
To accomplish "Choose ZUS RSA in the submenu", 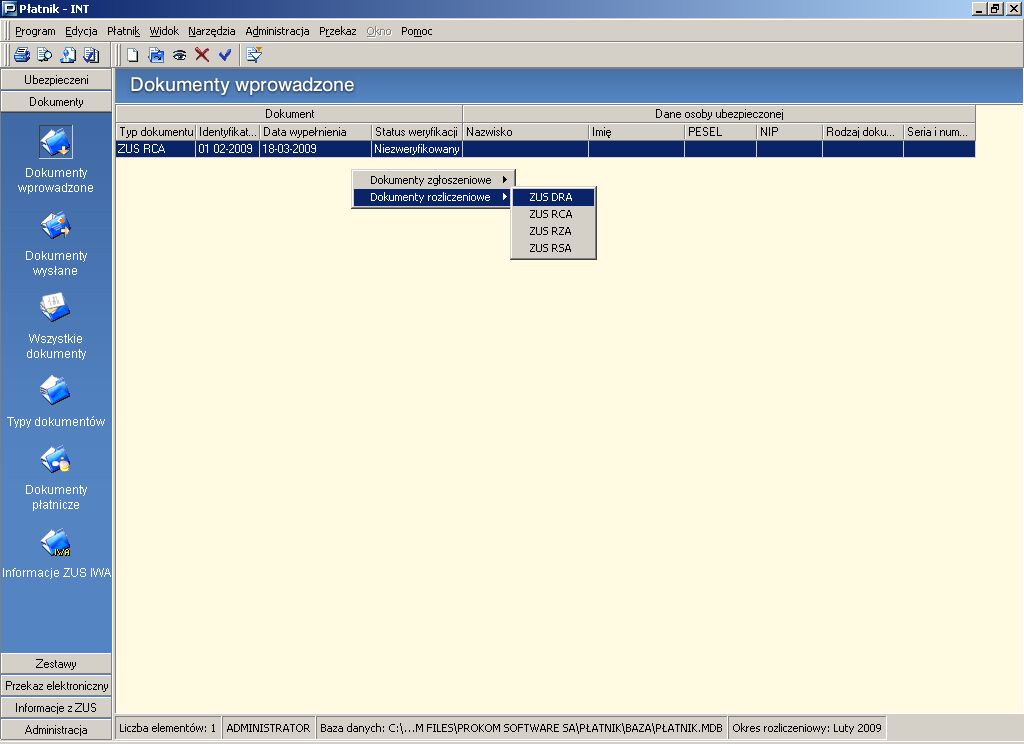I will click(553, 248).
